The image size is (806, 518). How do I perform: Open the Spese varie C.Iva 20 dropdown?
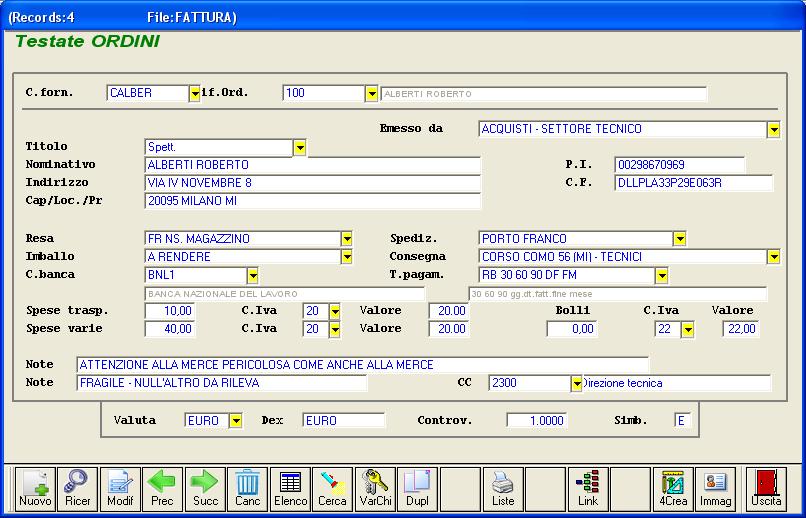point(335,329)
